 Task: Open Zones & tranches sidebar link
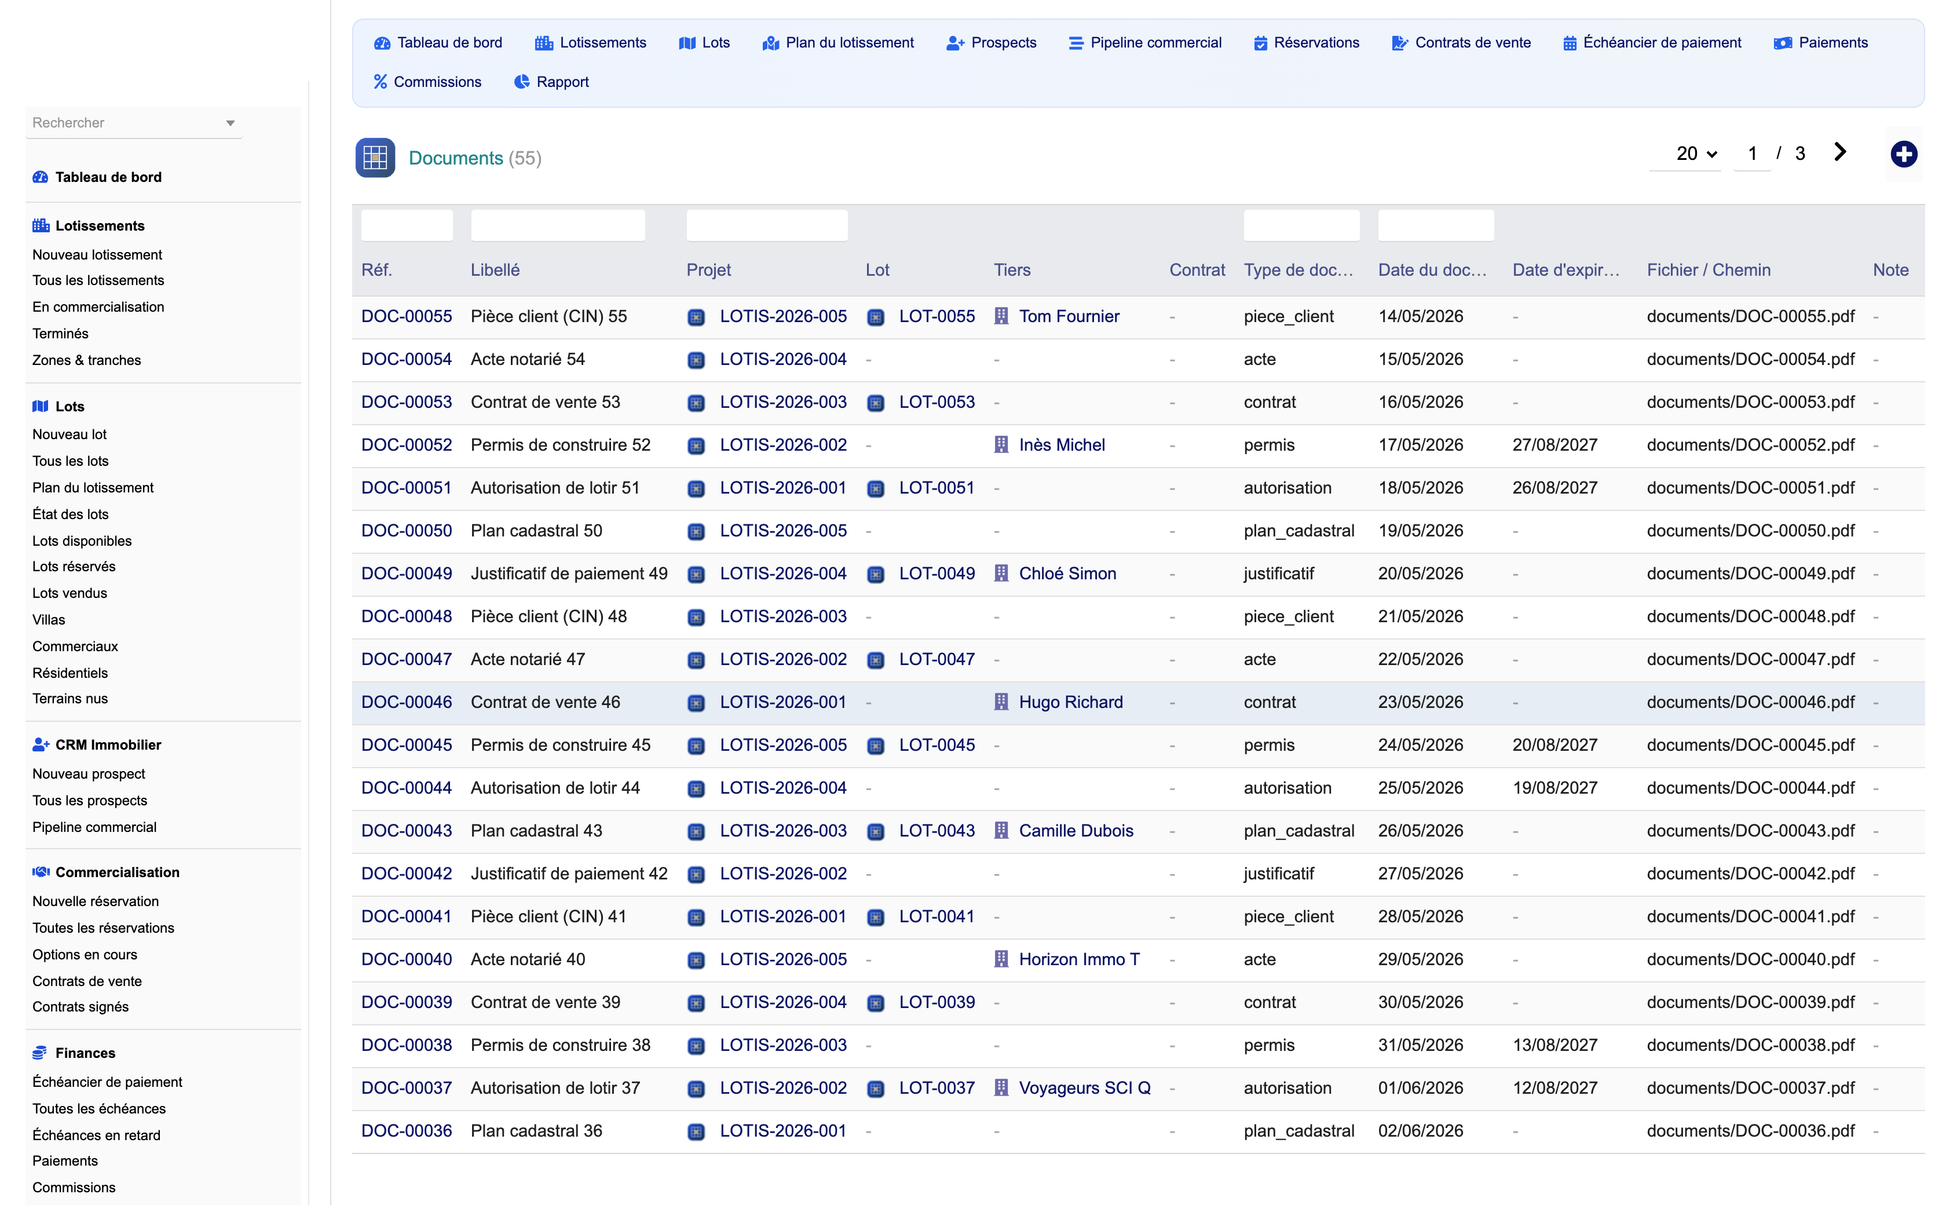(87, 360)
